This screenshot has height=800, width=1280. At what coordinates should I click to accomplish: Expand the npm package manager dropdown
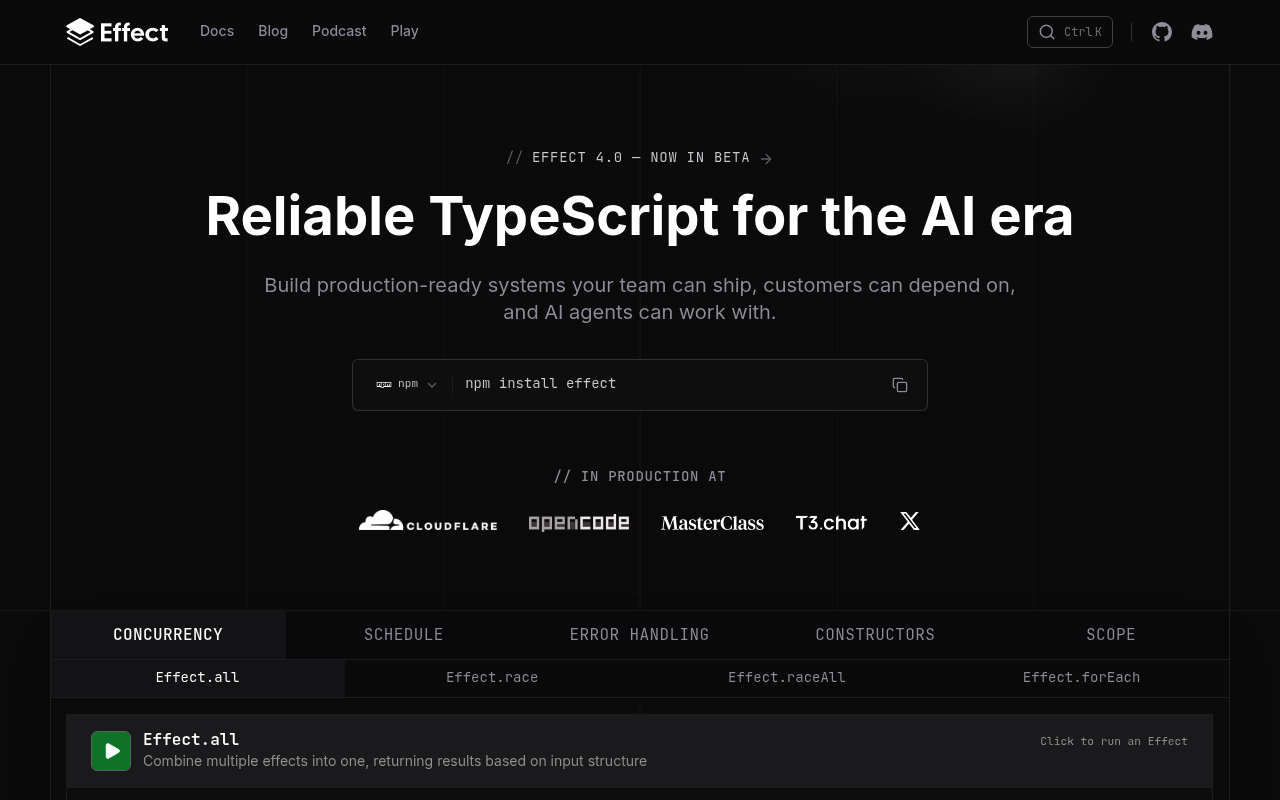pos(407,384)
